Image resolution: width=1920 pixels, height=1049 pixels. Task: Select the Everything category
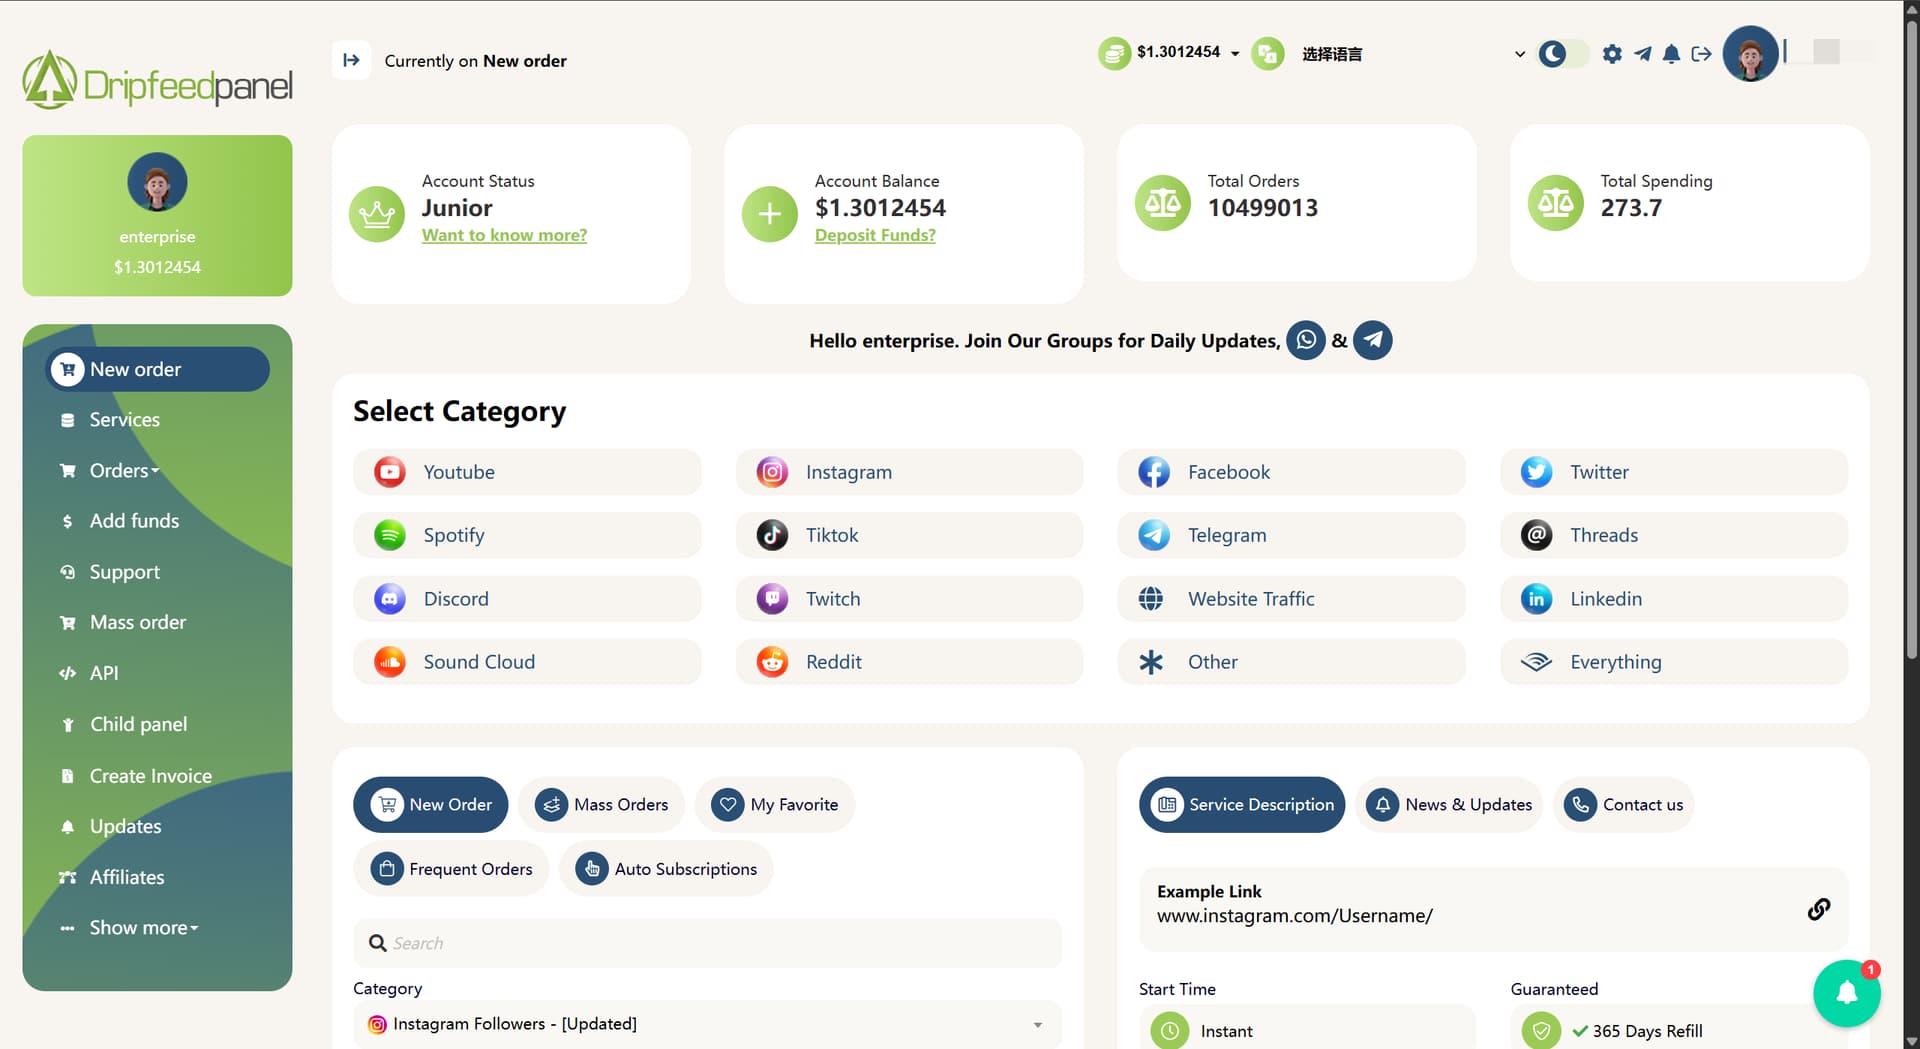[1674, 662]
